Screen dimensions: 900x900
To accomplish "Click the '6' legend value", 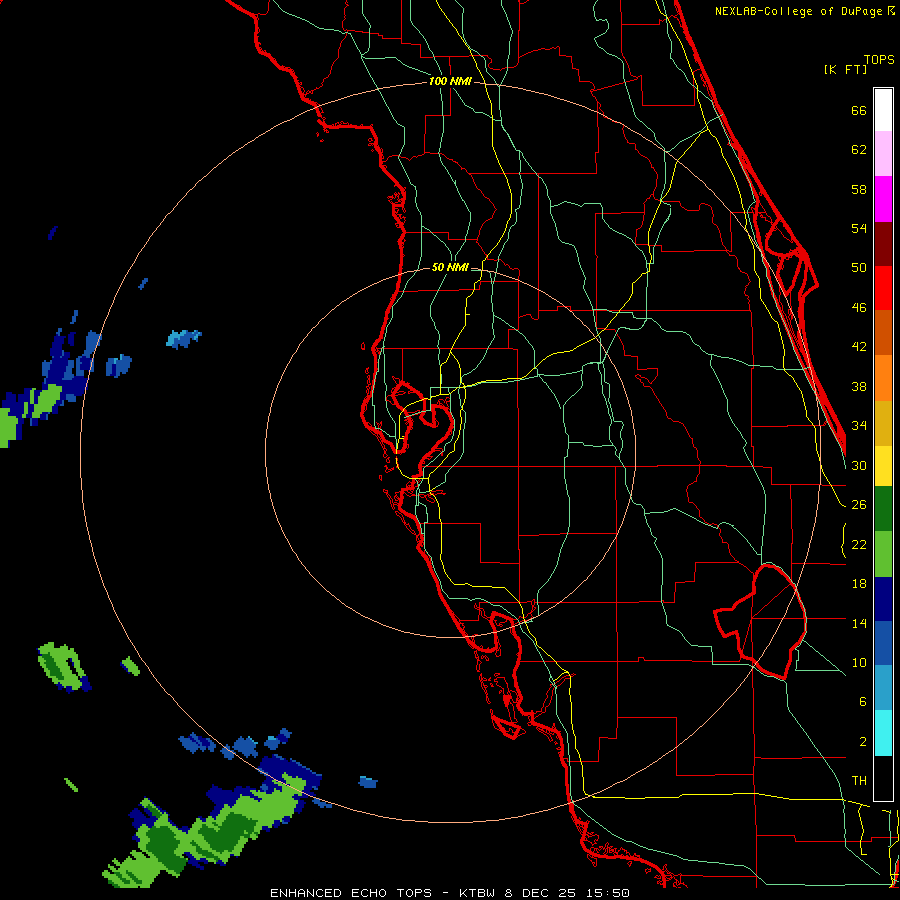I will [x=862, y=701].
